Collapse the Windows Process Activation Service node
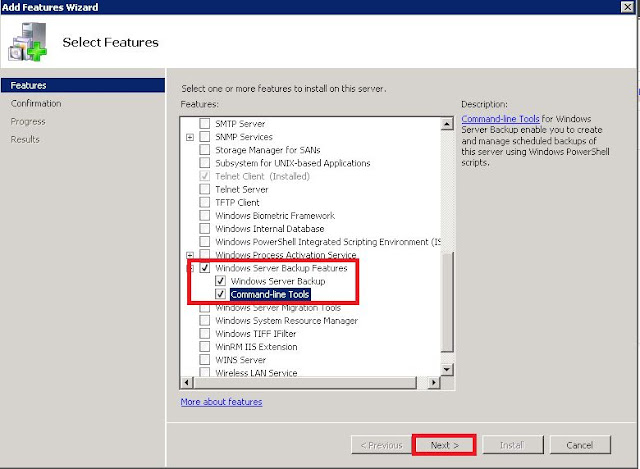 pos(190,255)
